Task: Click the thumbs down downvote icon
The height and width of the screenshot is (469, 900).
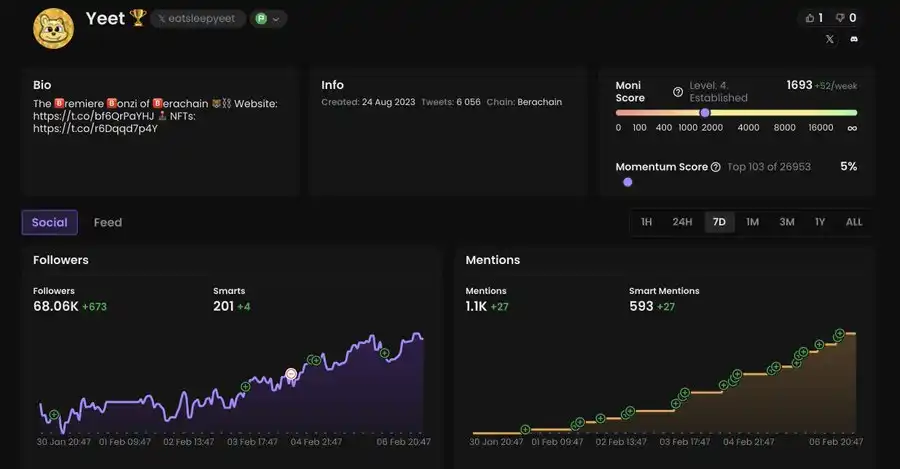Action: click(840, 18)
